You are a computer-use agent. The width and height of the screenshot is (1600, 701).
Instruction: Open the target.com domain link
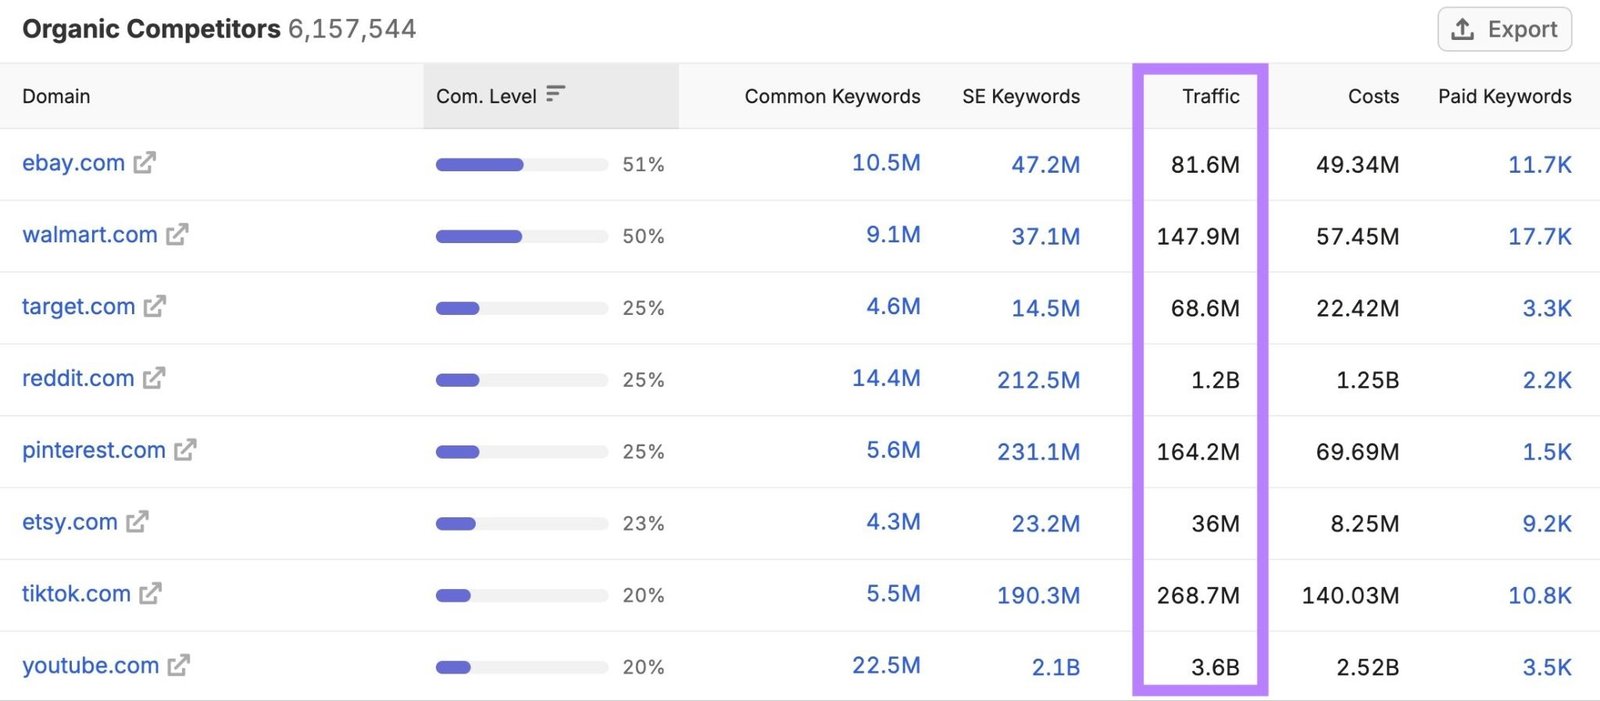(78, 307)
